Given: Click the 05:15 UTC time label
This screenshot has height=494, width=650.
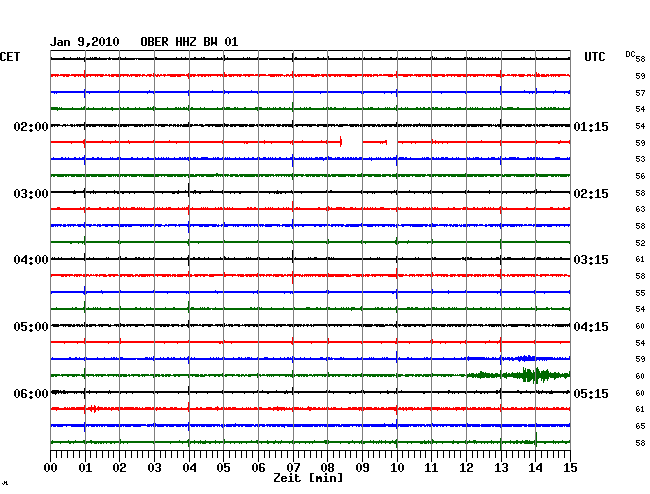Looking at the screenshot, I should tap(591, 393).
